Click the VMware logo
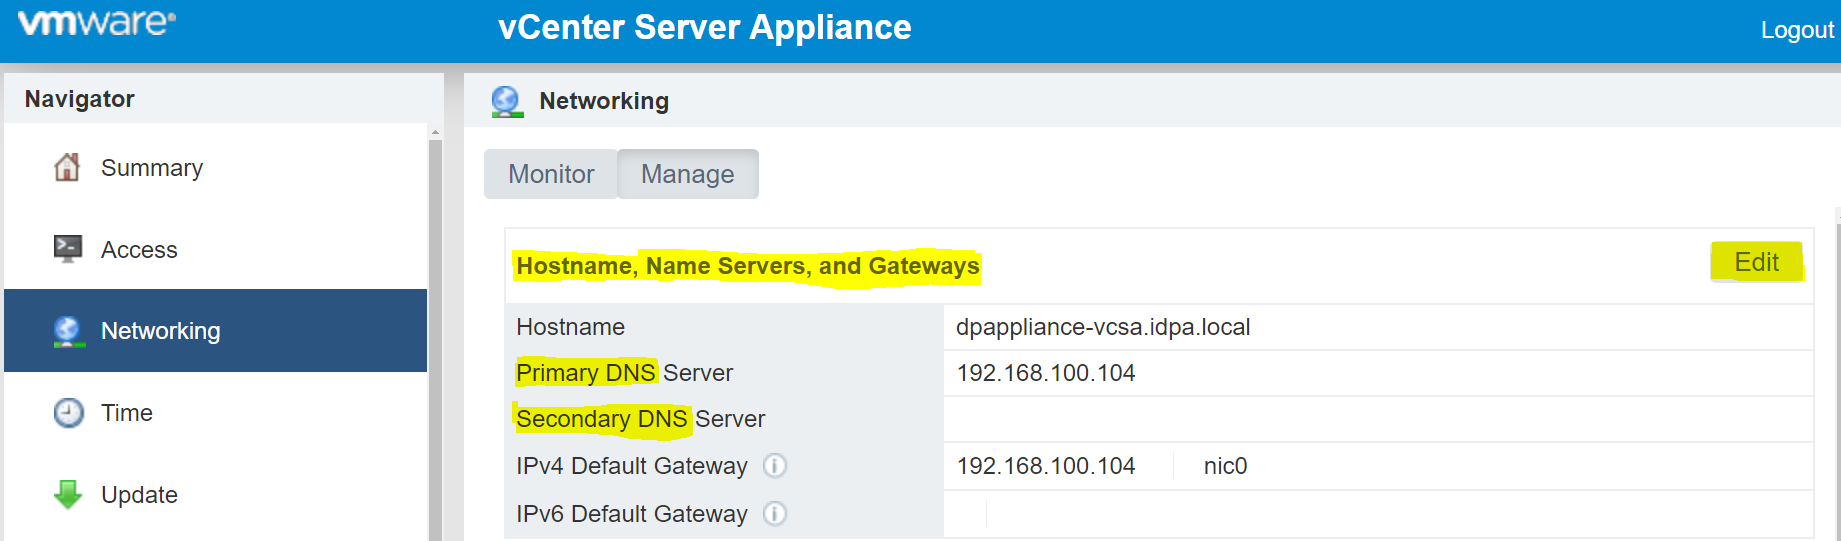This screenshot has height=541, width=1841. coord(97,24)
